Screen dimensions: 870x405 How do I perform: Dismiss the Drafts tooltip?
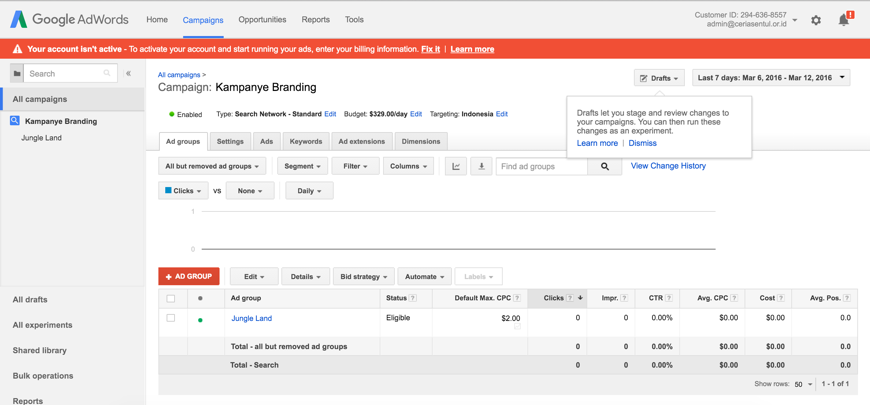(643, 143)
